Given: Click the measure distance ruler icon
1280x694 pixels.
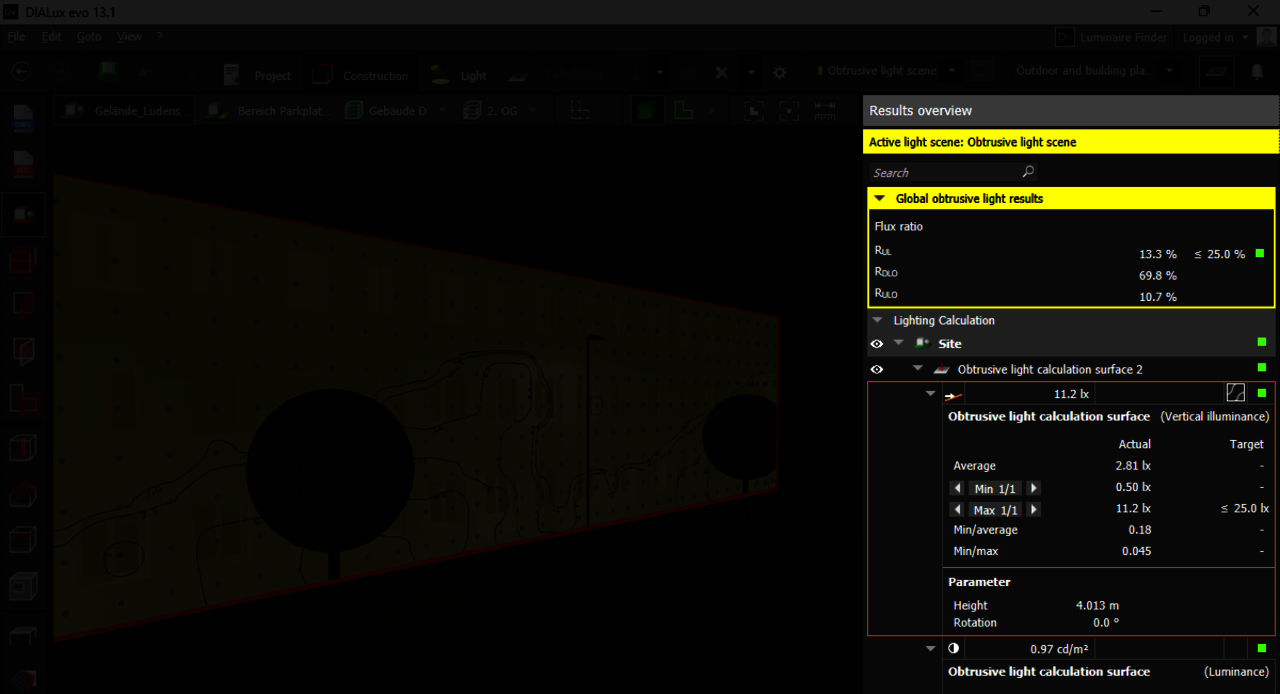Looking at the screenshot, I should 825,110.
